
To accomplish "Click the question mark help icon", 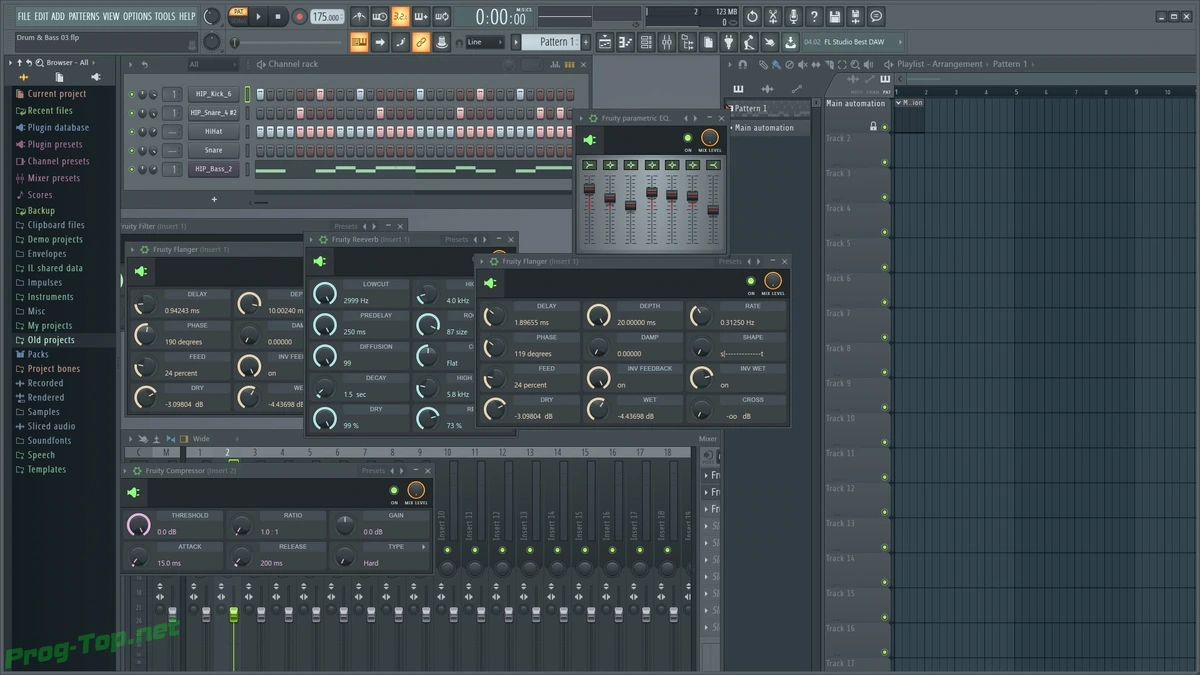I will point(814,17).
